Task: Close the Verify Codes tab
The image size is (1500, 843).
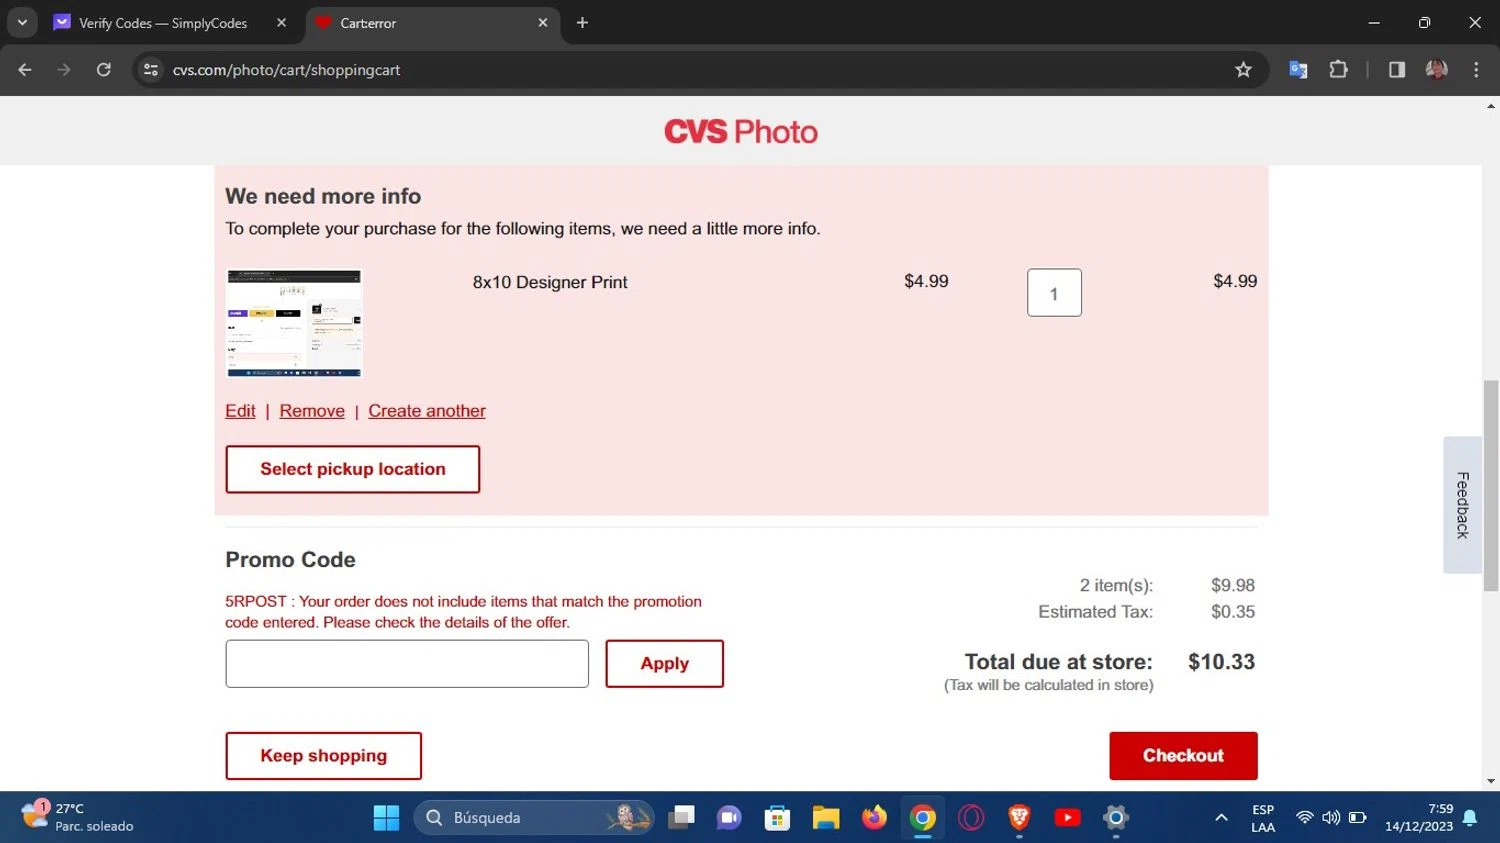Action: point(281,22)
